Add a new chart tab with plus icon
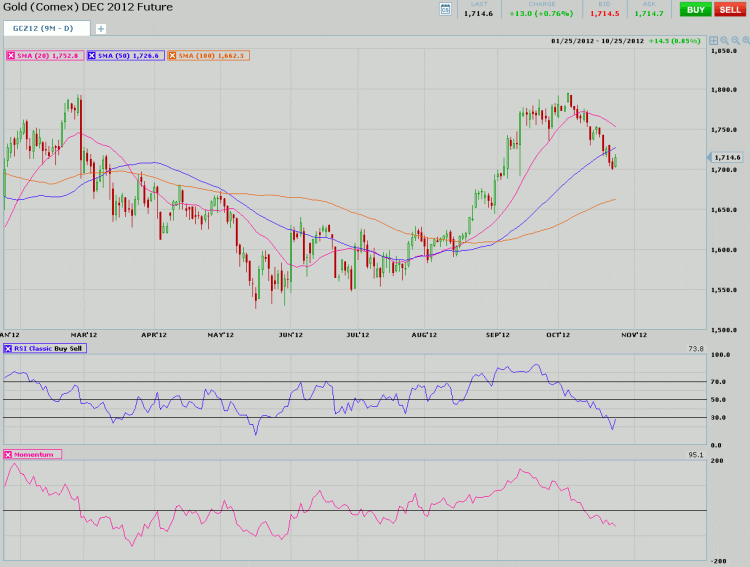 click(x=100, y=28)
